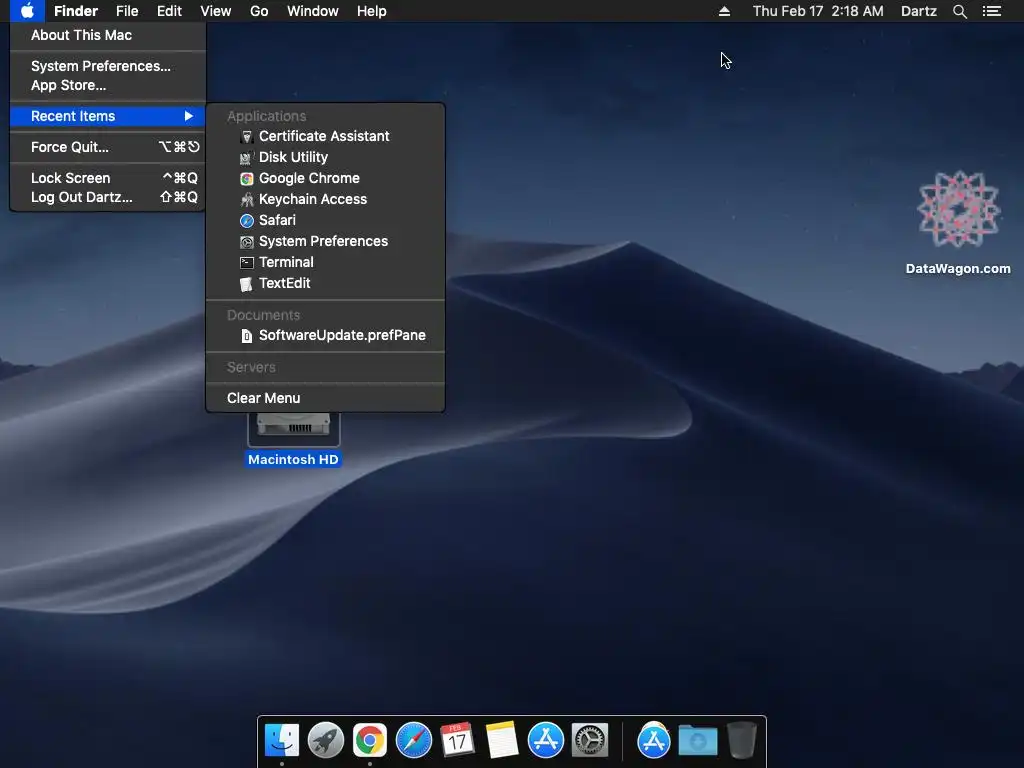Choose System Preferences in Recent Items submenu
The image size is (1024, 768).
tap(325, 241)
